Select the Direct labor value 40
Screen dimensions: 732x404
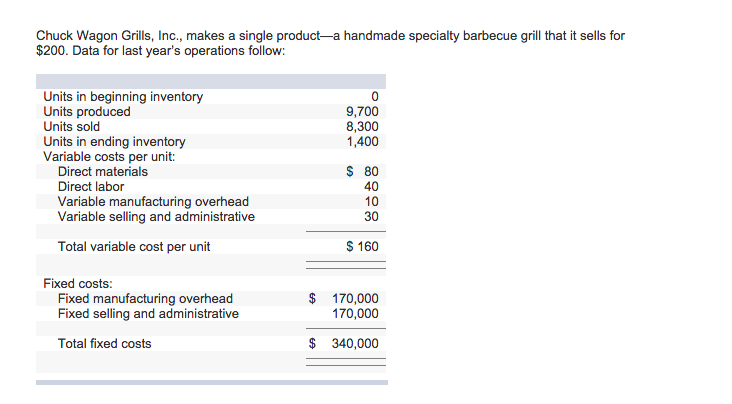[371, 186]
